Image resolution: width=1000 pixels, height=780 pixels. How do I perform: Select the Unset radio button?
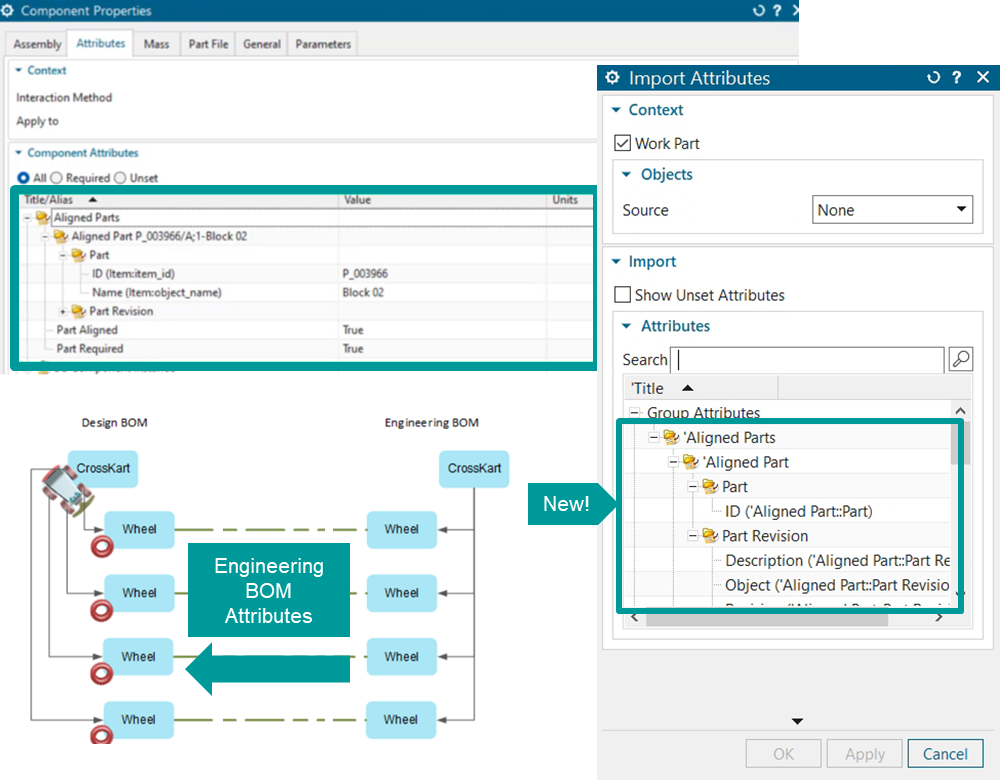(x=120, y=178)
